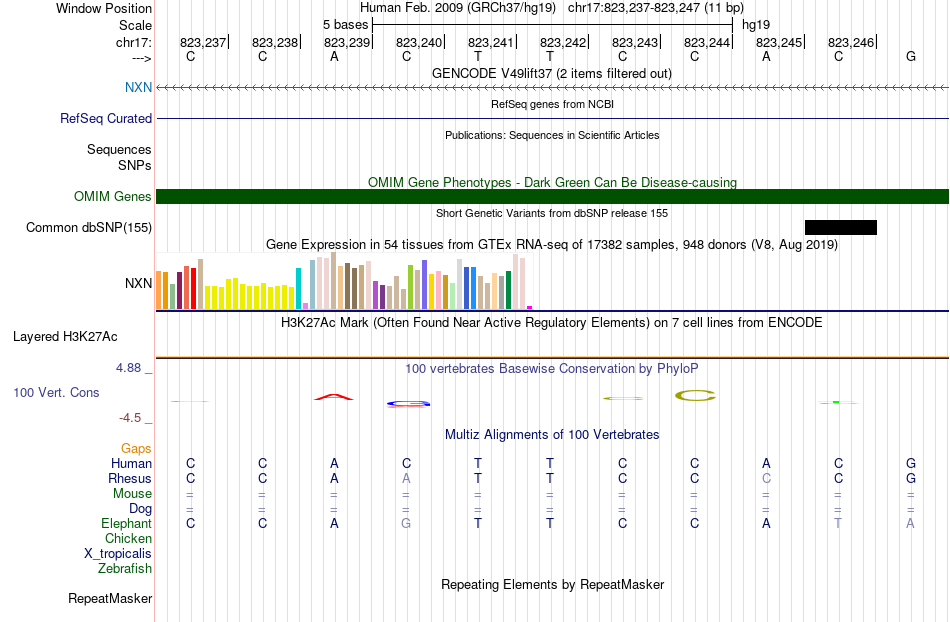Click NXN label beside the GTEx bar chart
The height and width of the screenshot is (622, 950).
click(x=138, y=283)
